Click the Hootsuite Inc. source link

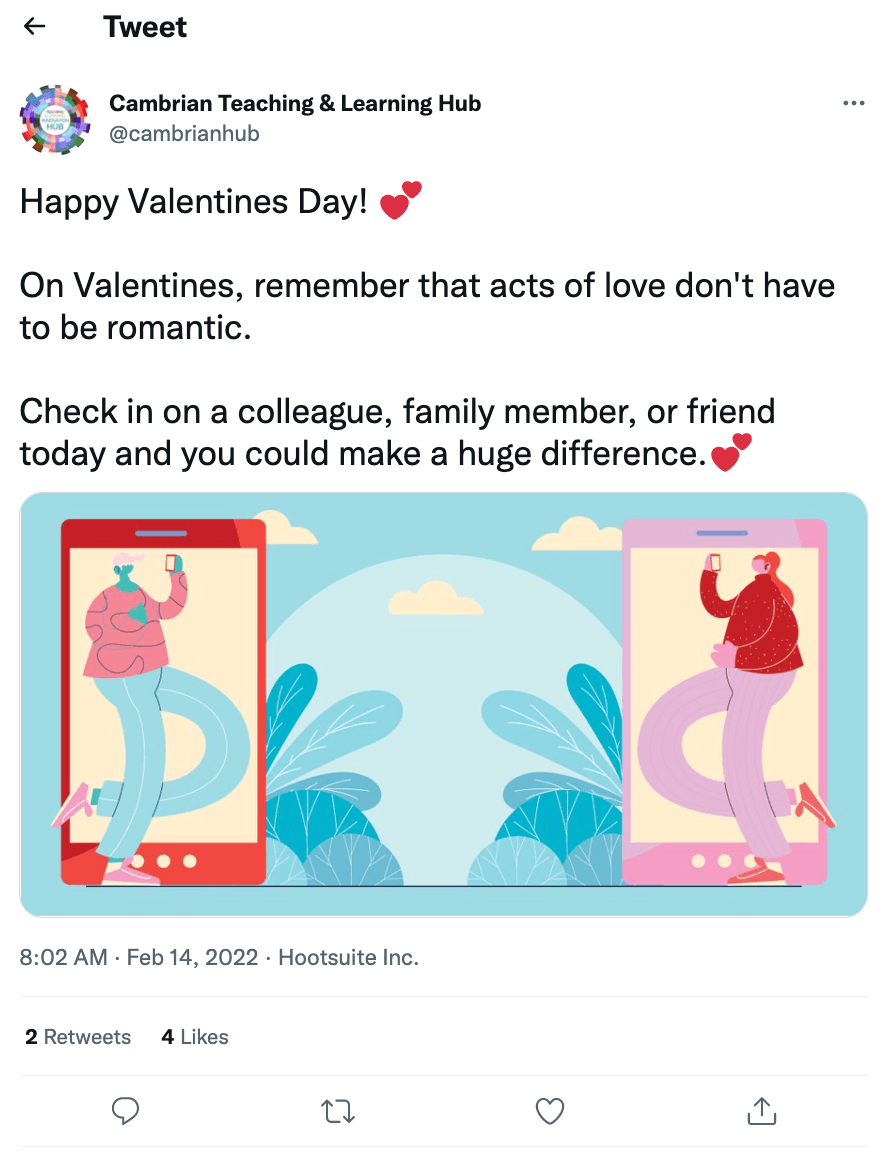click(x=348, y=957)
